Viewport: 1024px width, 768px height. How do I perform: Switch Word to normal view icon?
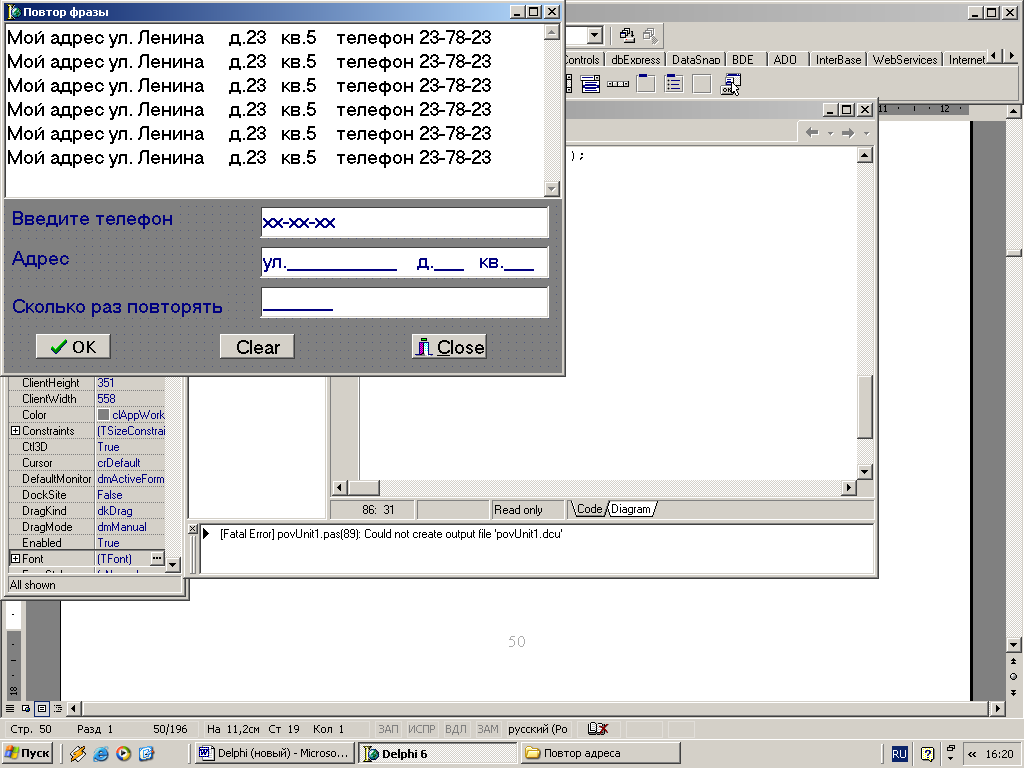[x=10, y=708]
